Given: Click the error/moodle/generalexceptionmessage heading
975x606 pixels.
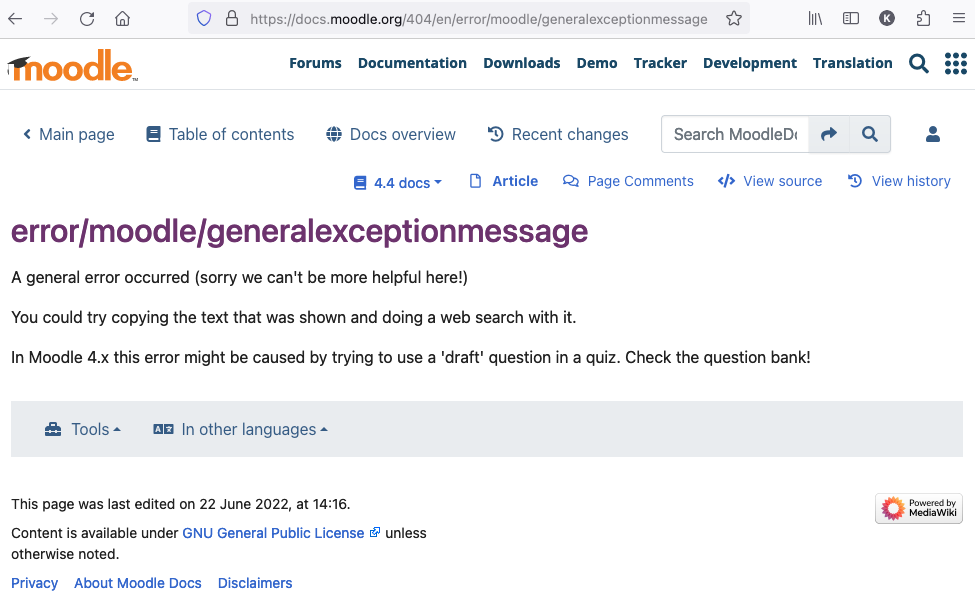Looking at the screenshot, I should click(300, 232).
